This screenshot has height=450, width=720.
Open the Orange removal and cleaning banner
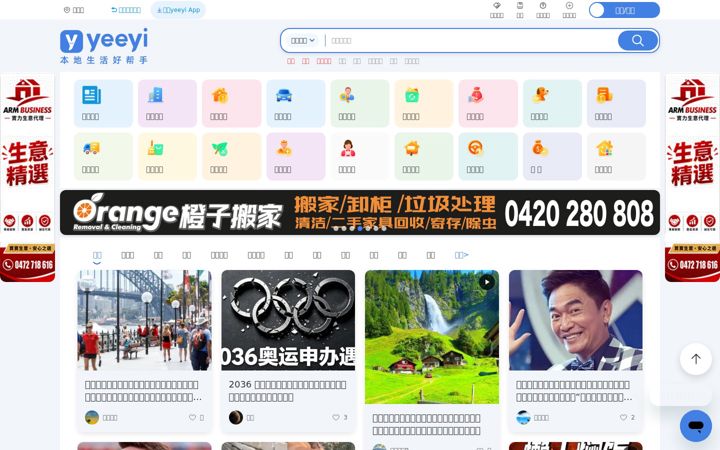(x=360, y=213)
